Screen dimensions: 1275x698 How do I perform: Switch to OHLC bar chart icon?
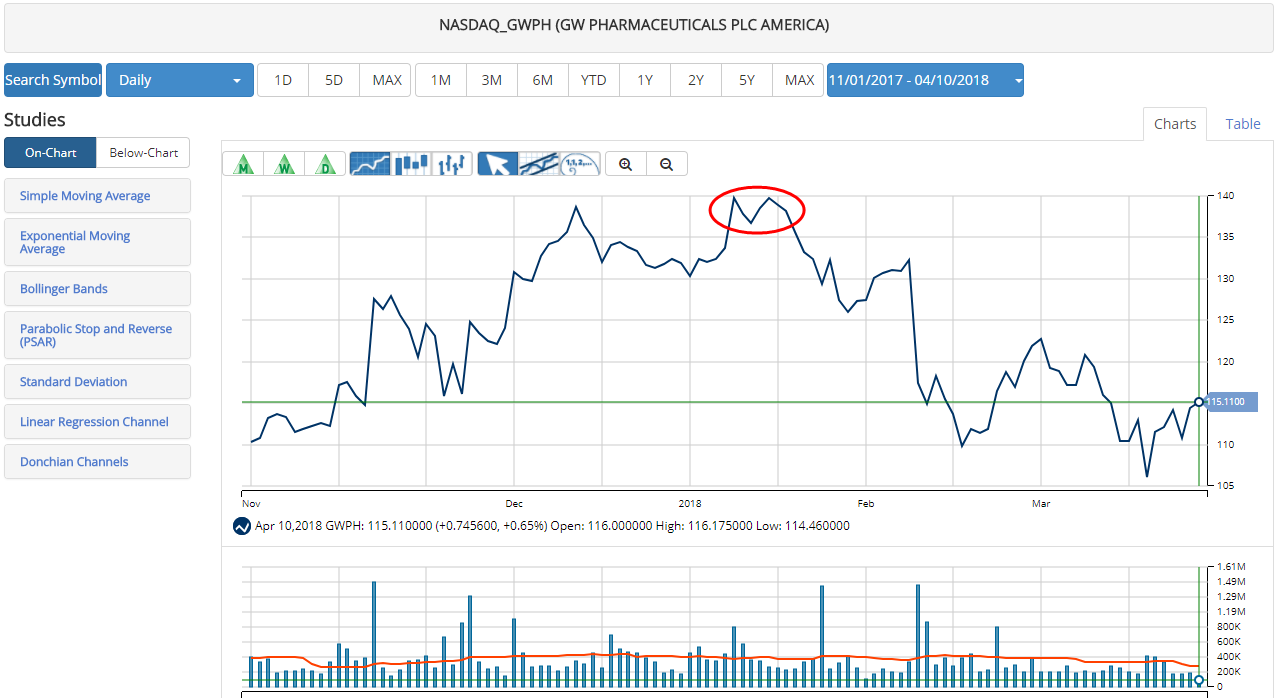click(452, 164)
